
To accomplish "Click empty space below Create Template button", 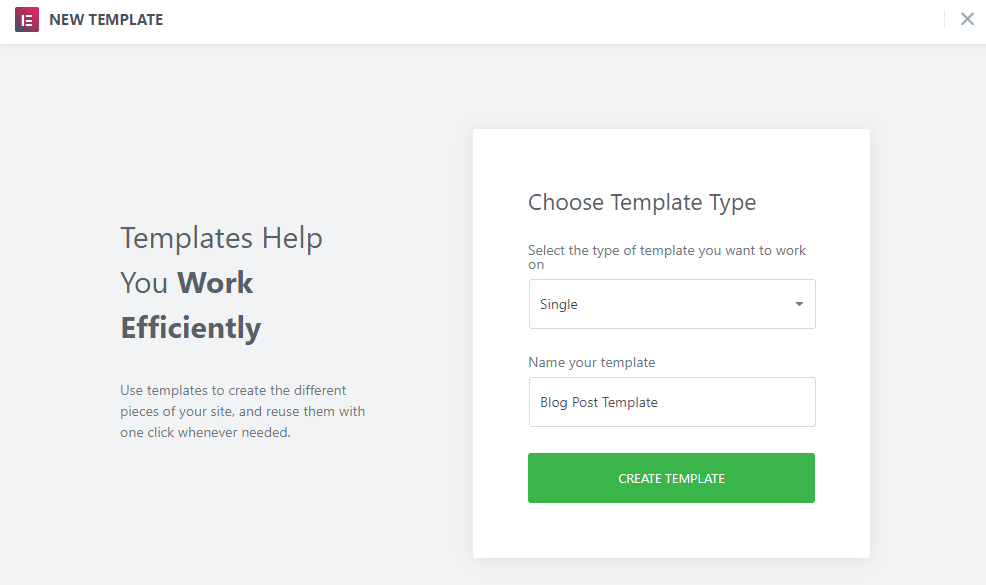I will pos(671,530).
